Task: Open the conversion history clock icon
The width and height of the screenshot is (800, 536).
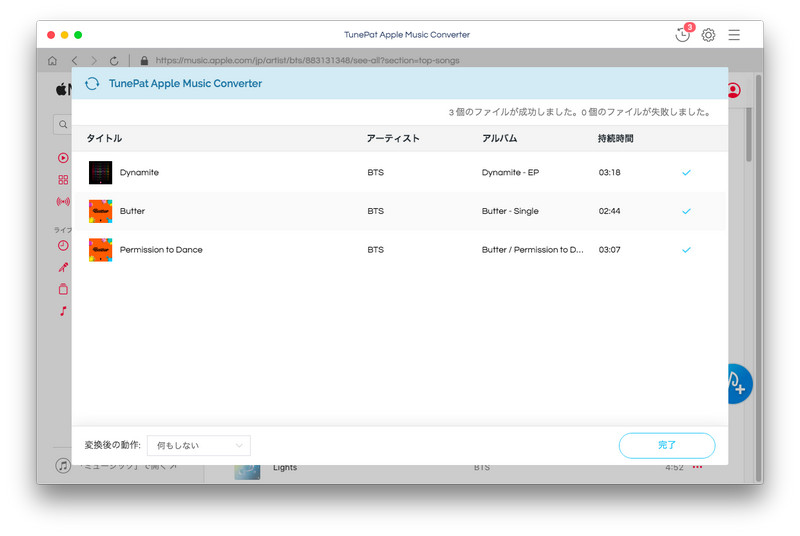Action: [682, 35]
